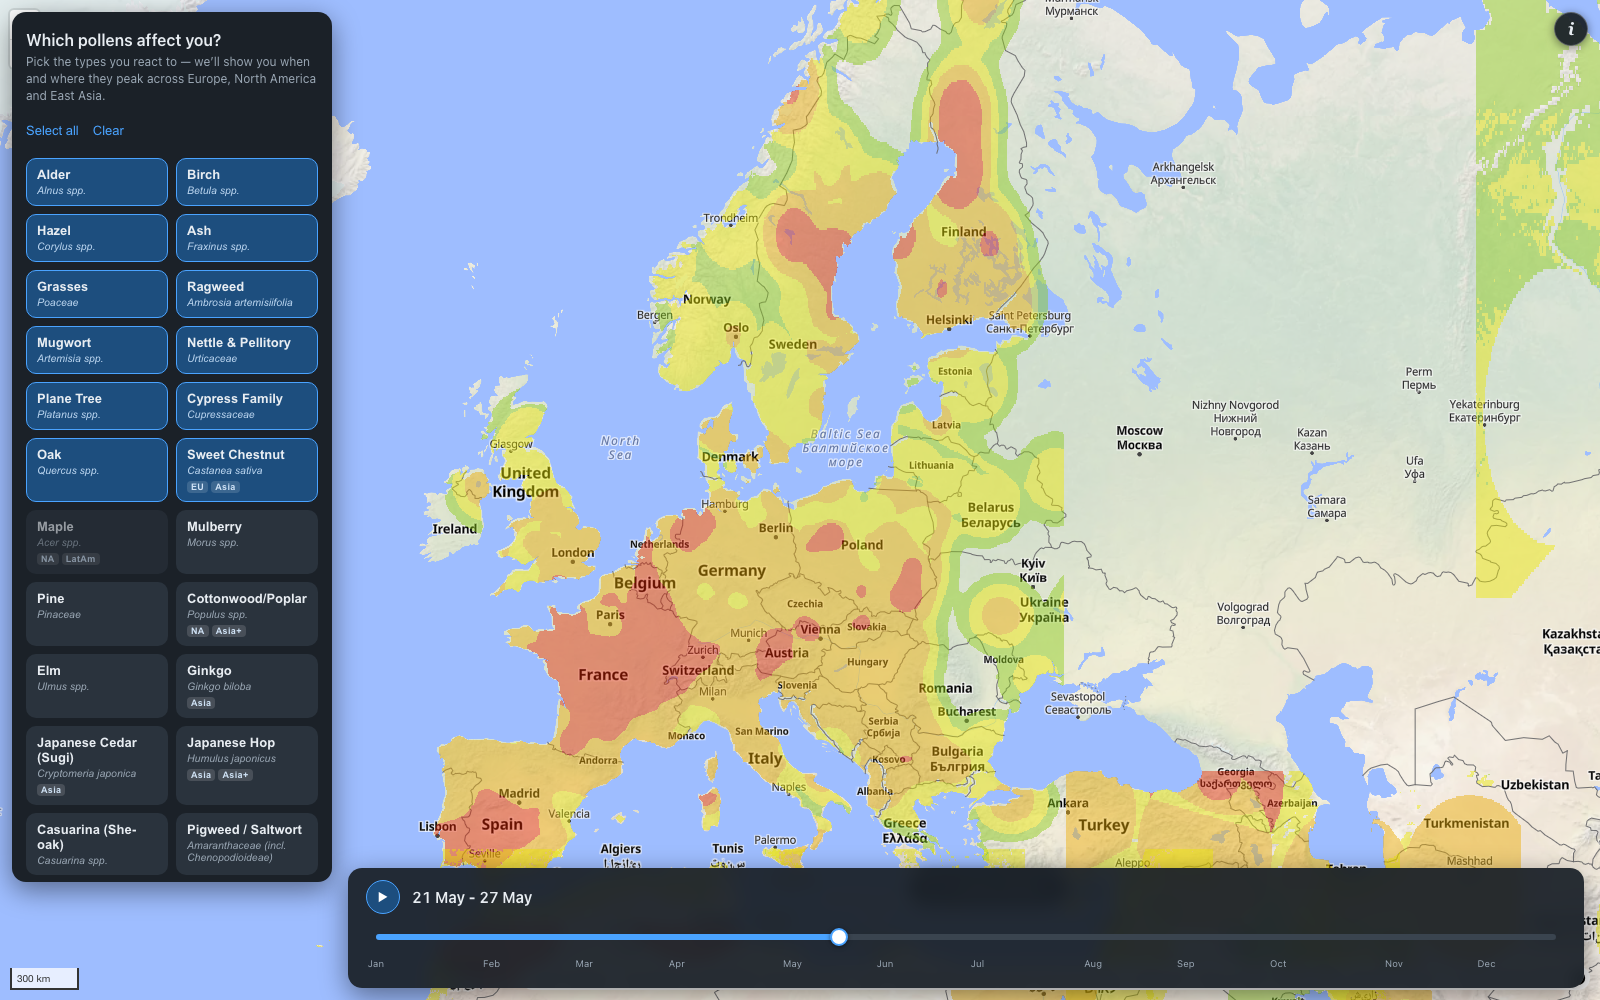Toggle the Nettle & Pellitory filter

point(247,350)
